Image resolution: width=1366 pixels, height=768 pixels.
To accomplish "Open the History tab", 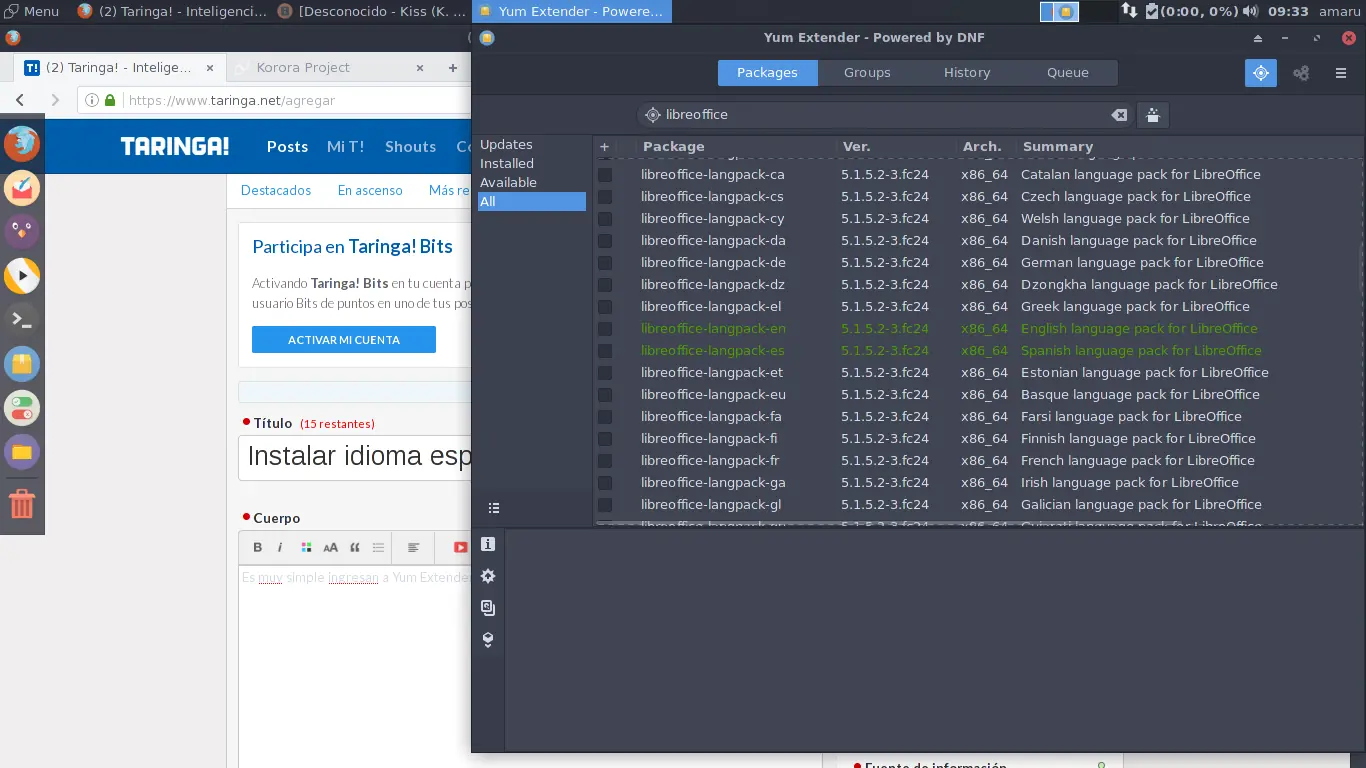I will tap(967, 73).
